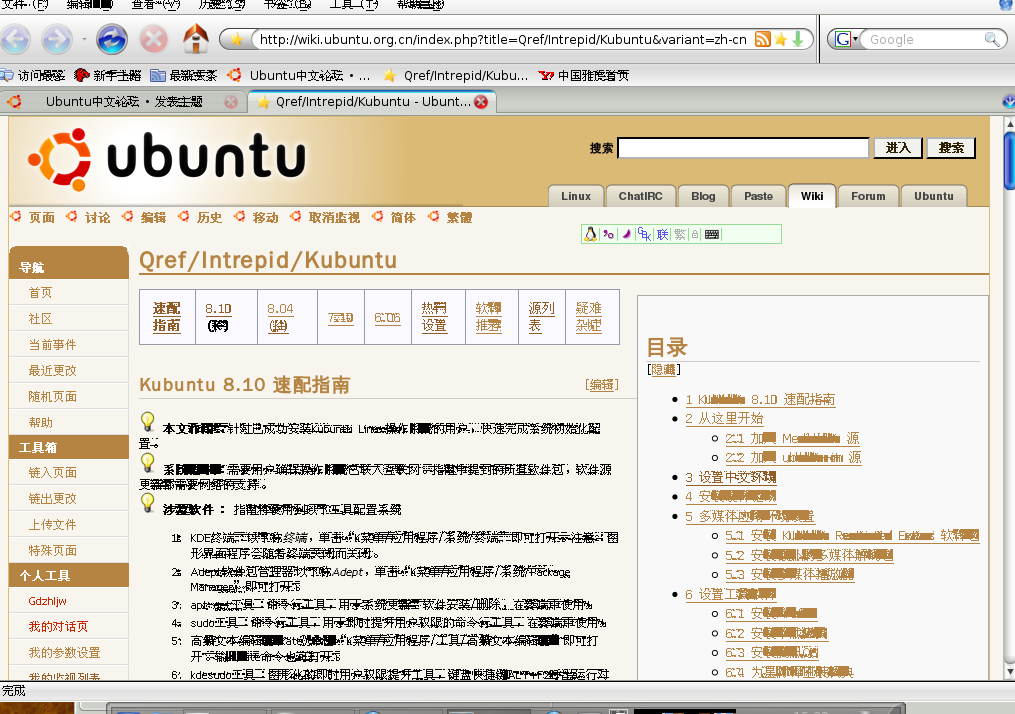
Task: Click the search magnifier in the Google box
Action: pos(992,39)
